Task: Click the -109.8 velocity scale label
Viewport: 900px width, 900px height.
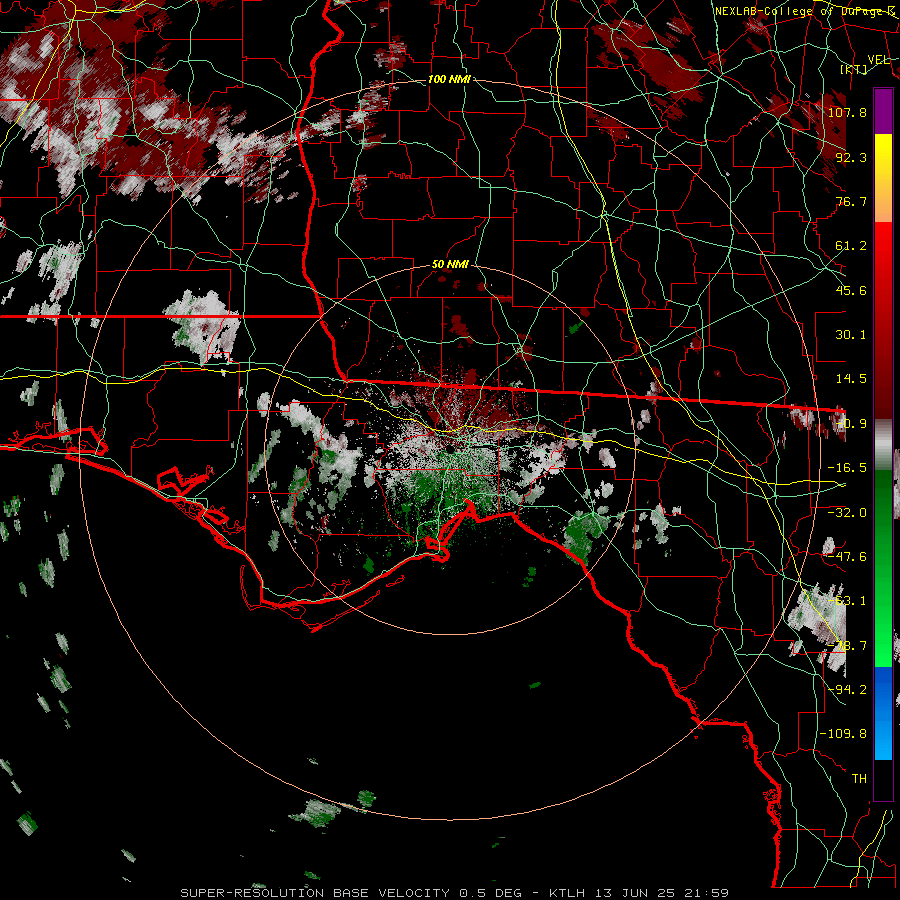Action: pyautogui.click(x=843, y=734)
